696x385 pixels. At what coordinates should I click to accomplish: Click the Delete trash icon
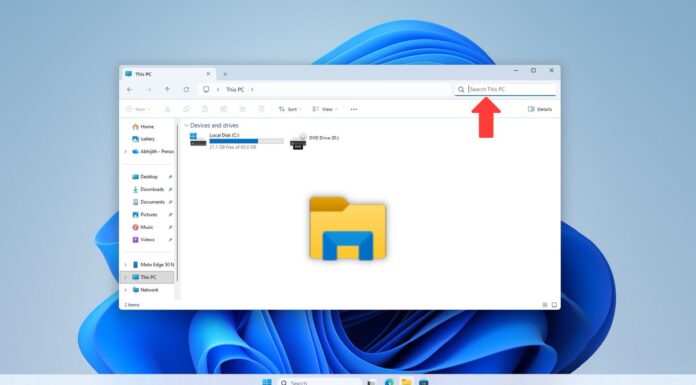(261, 109)
